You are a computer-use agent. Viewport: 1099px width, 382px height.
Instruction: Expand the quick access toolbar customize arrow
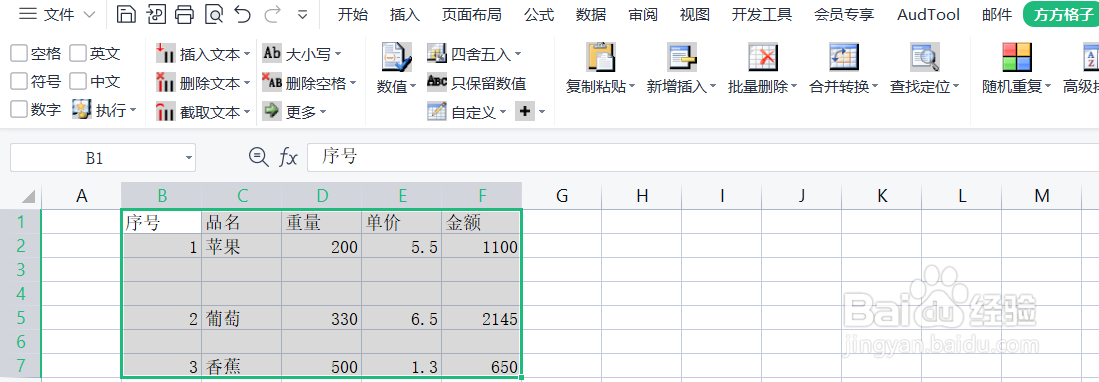tap(303, 14)
